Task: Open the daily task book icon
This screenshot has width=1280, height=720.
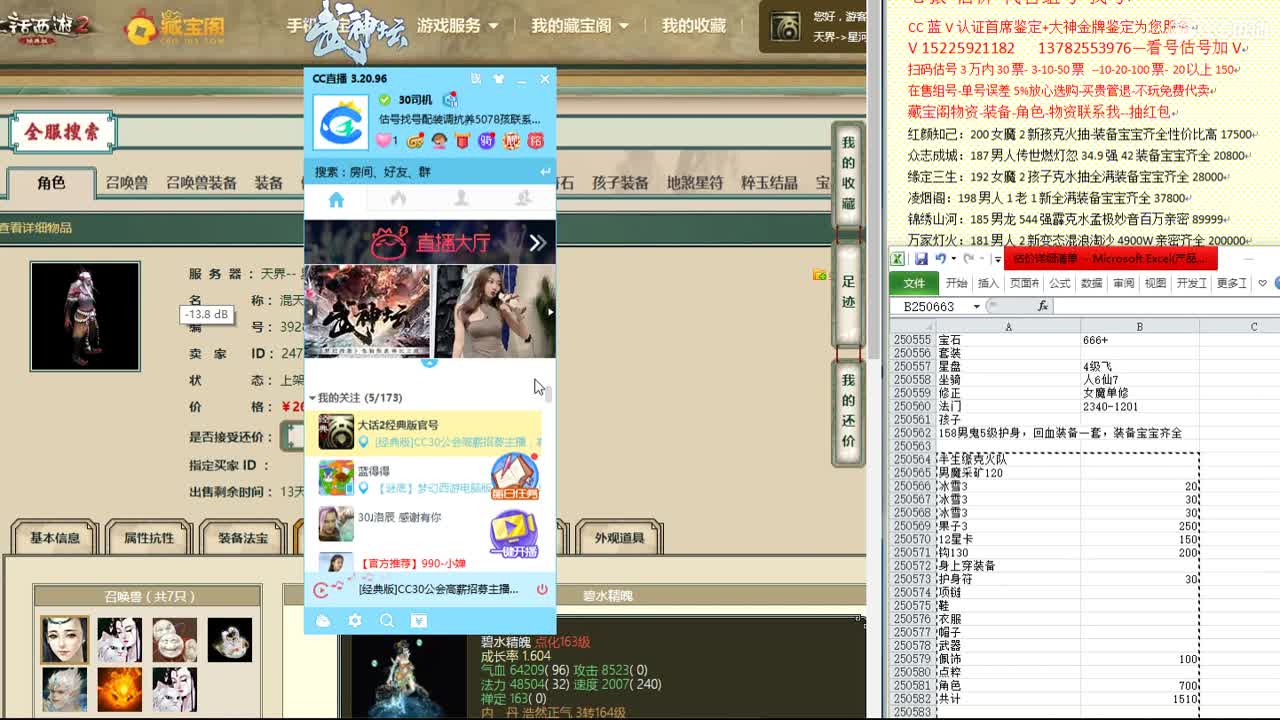Action: (x=514, y=477)
